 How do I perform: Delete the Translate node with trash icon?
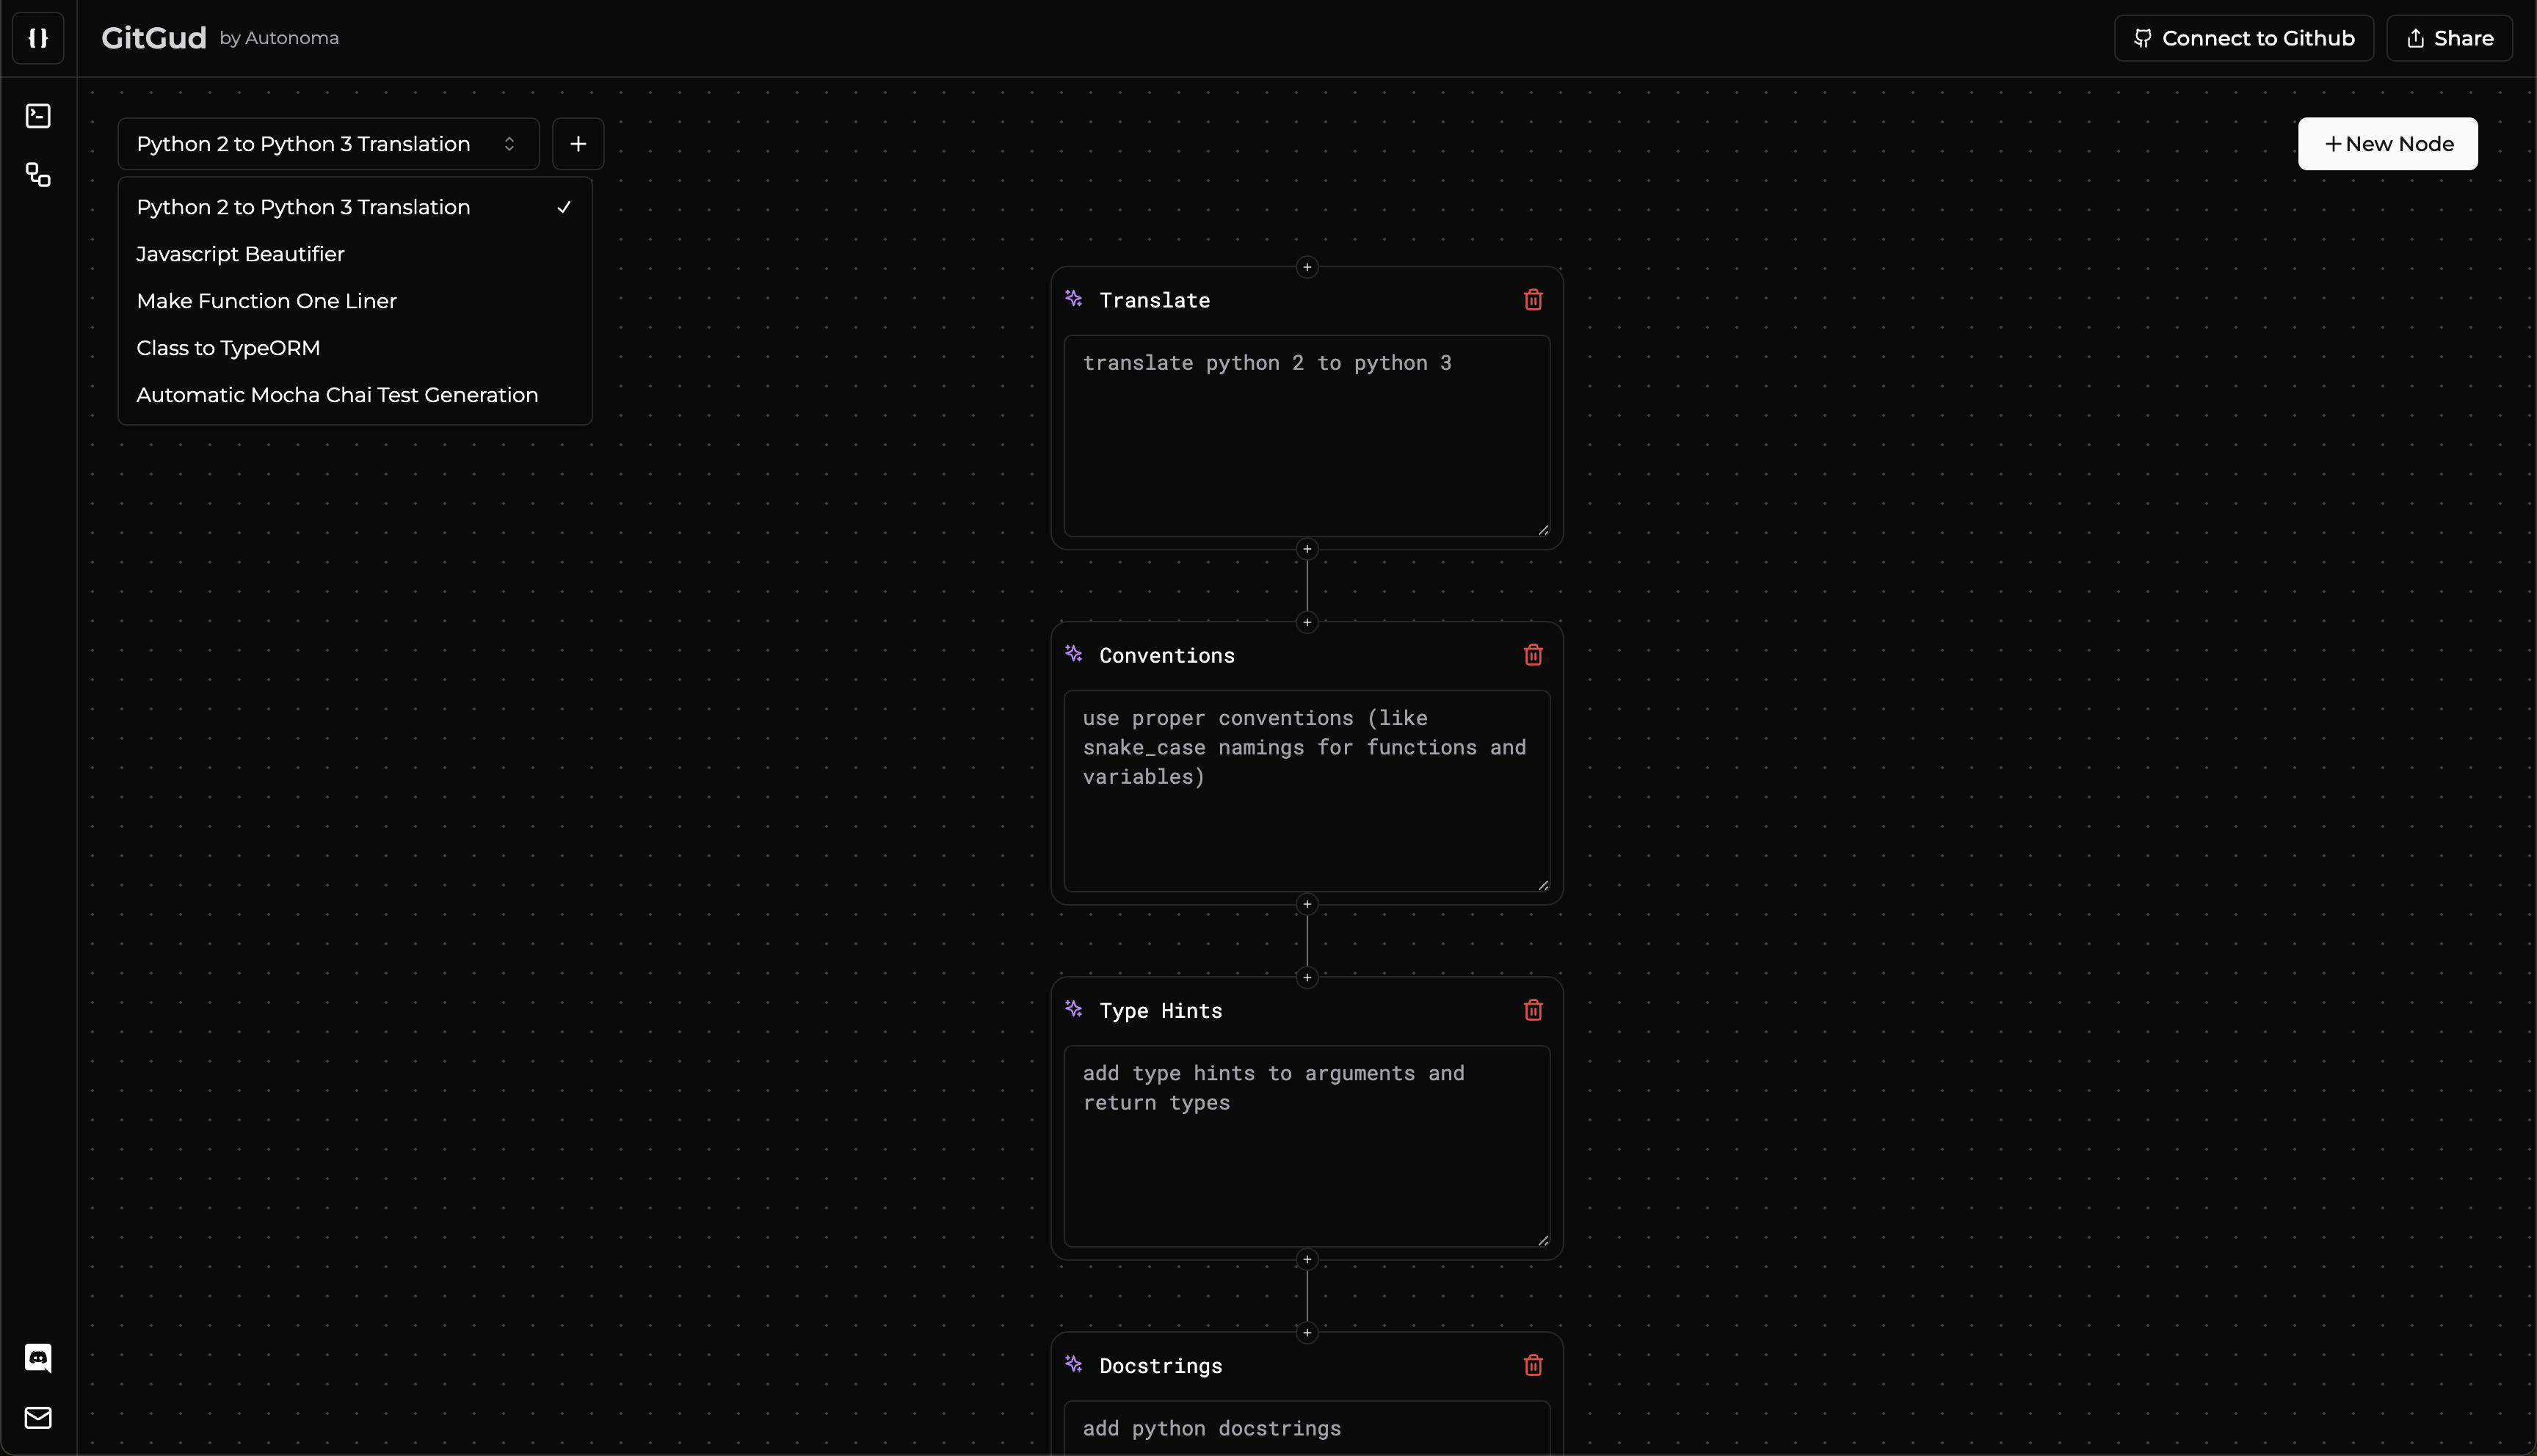(x=1533, y=300)
